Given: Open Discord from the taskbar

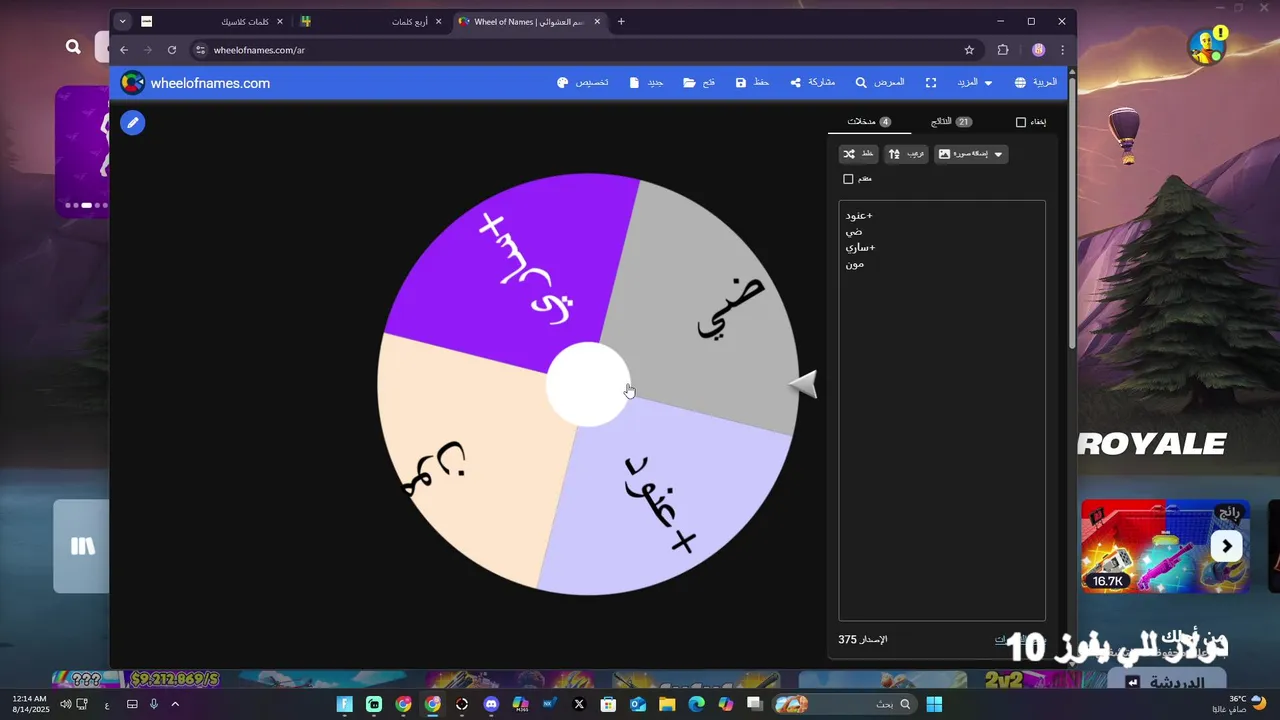Looking at the screenshot, I should (x=491, y=704).
